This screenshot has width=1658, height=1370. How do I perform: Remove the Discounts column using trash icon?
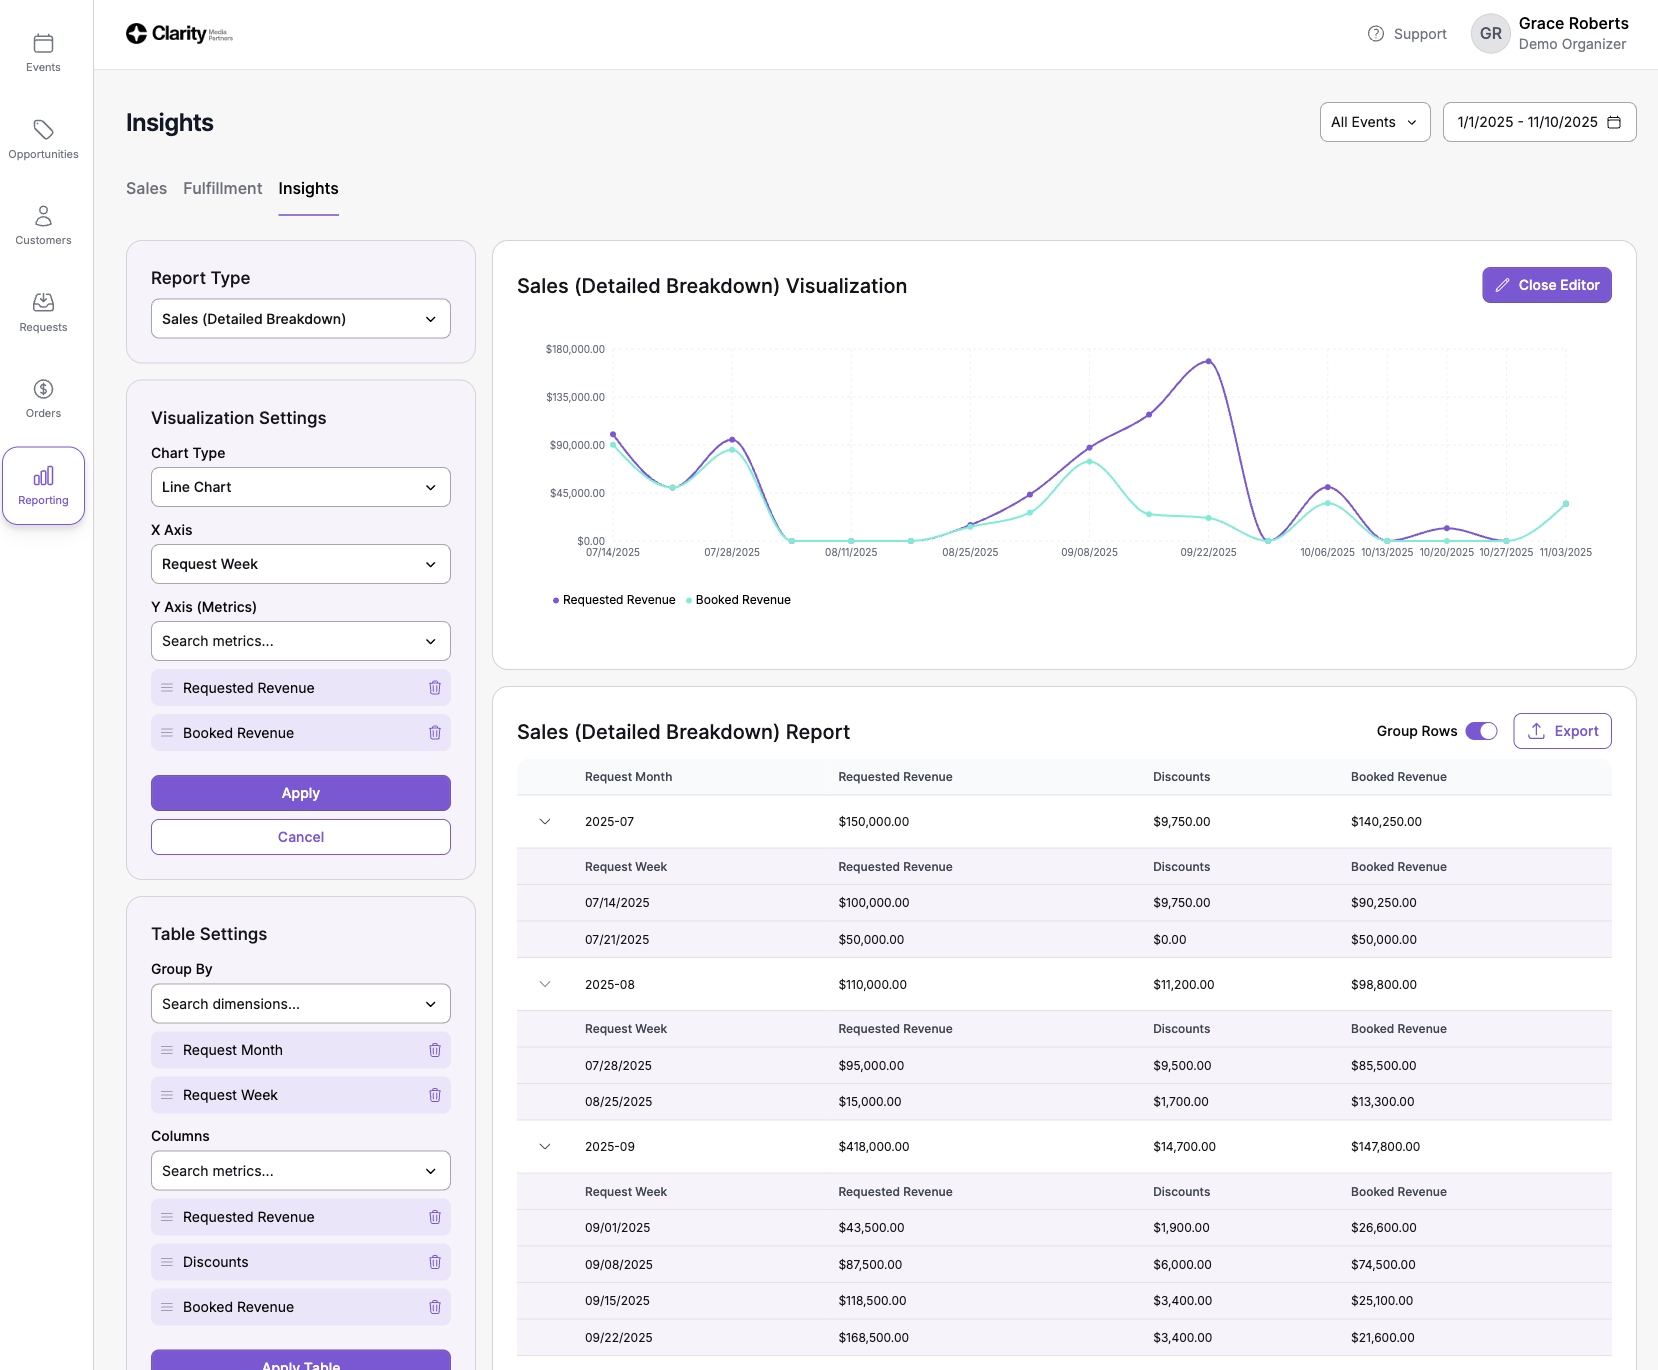(435, 1262)
